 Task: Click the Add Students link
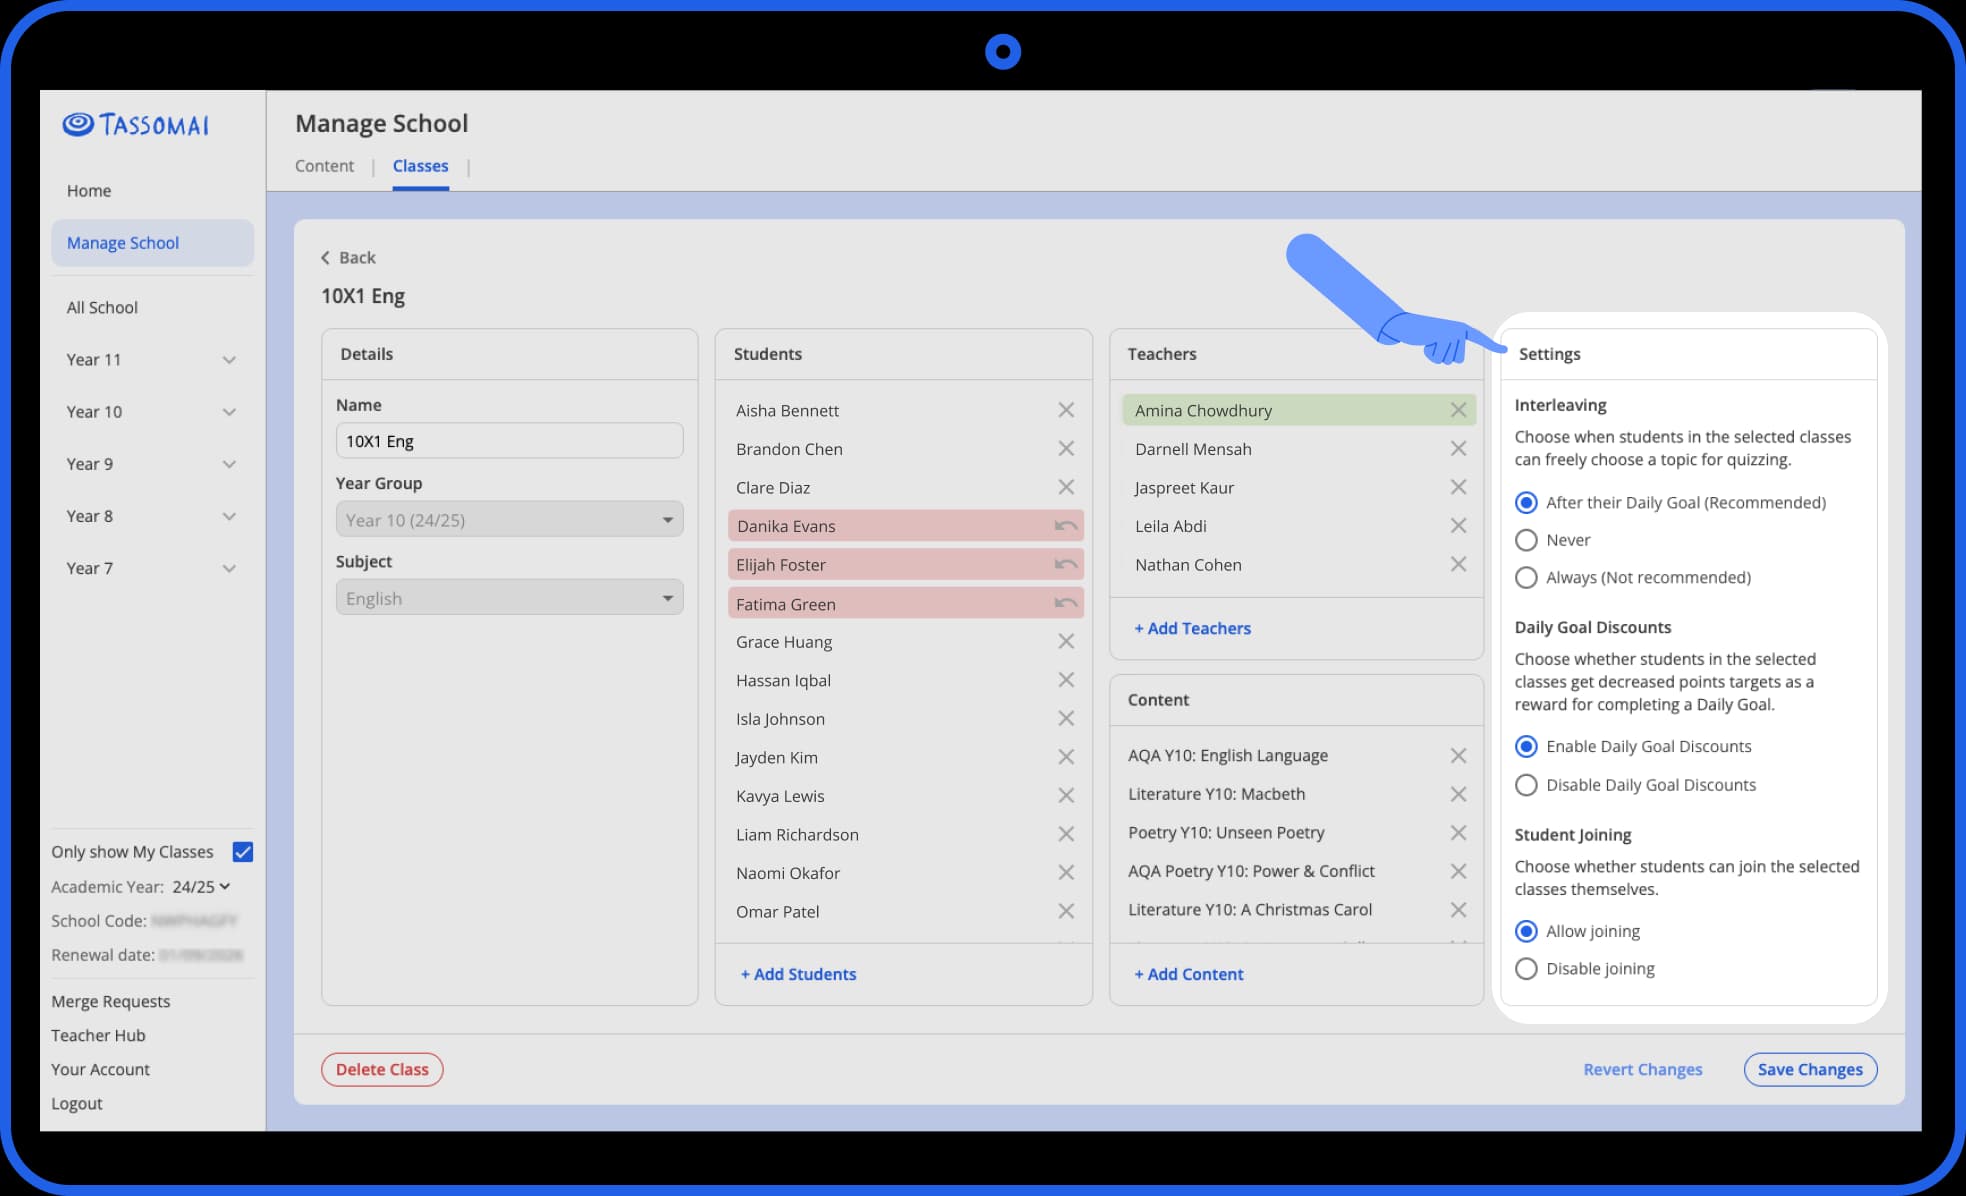click(798, 974)
